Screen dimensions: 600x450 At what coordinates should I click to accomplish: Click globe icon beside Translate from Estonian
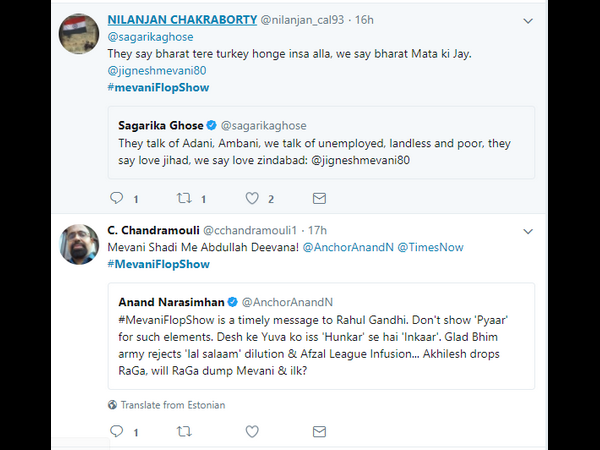113,405
